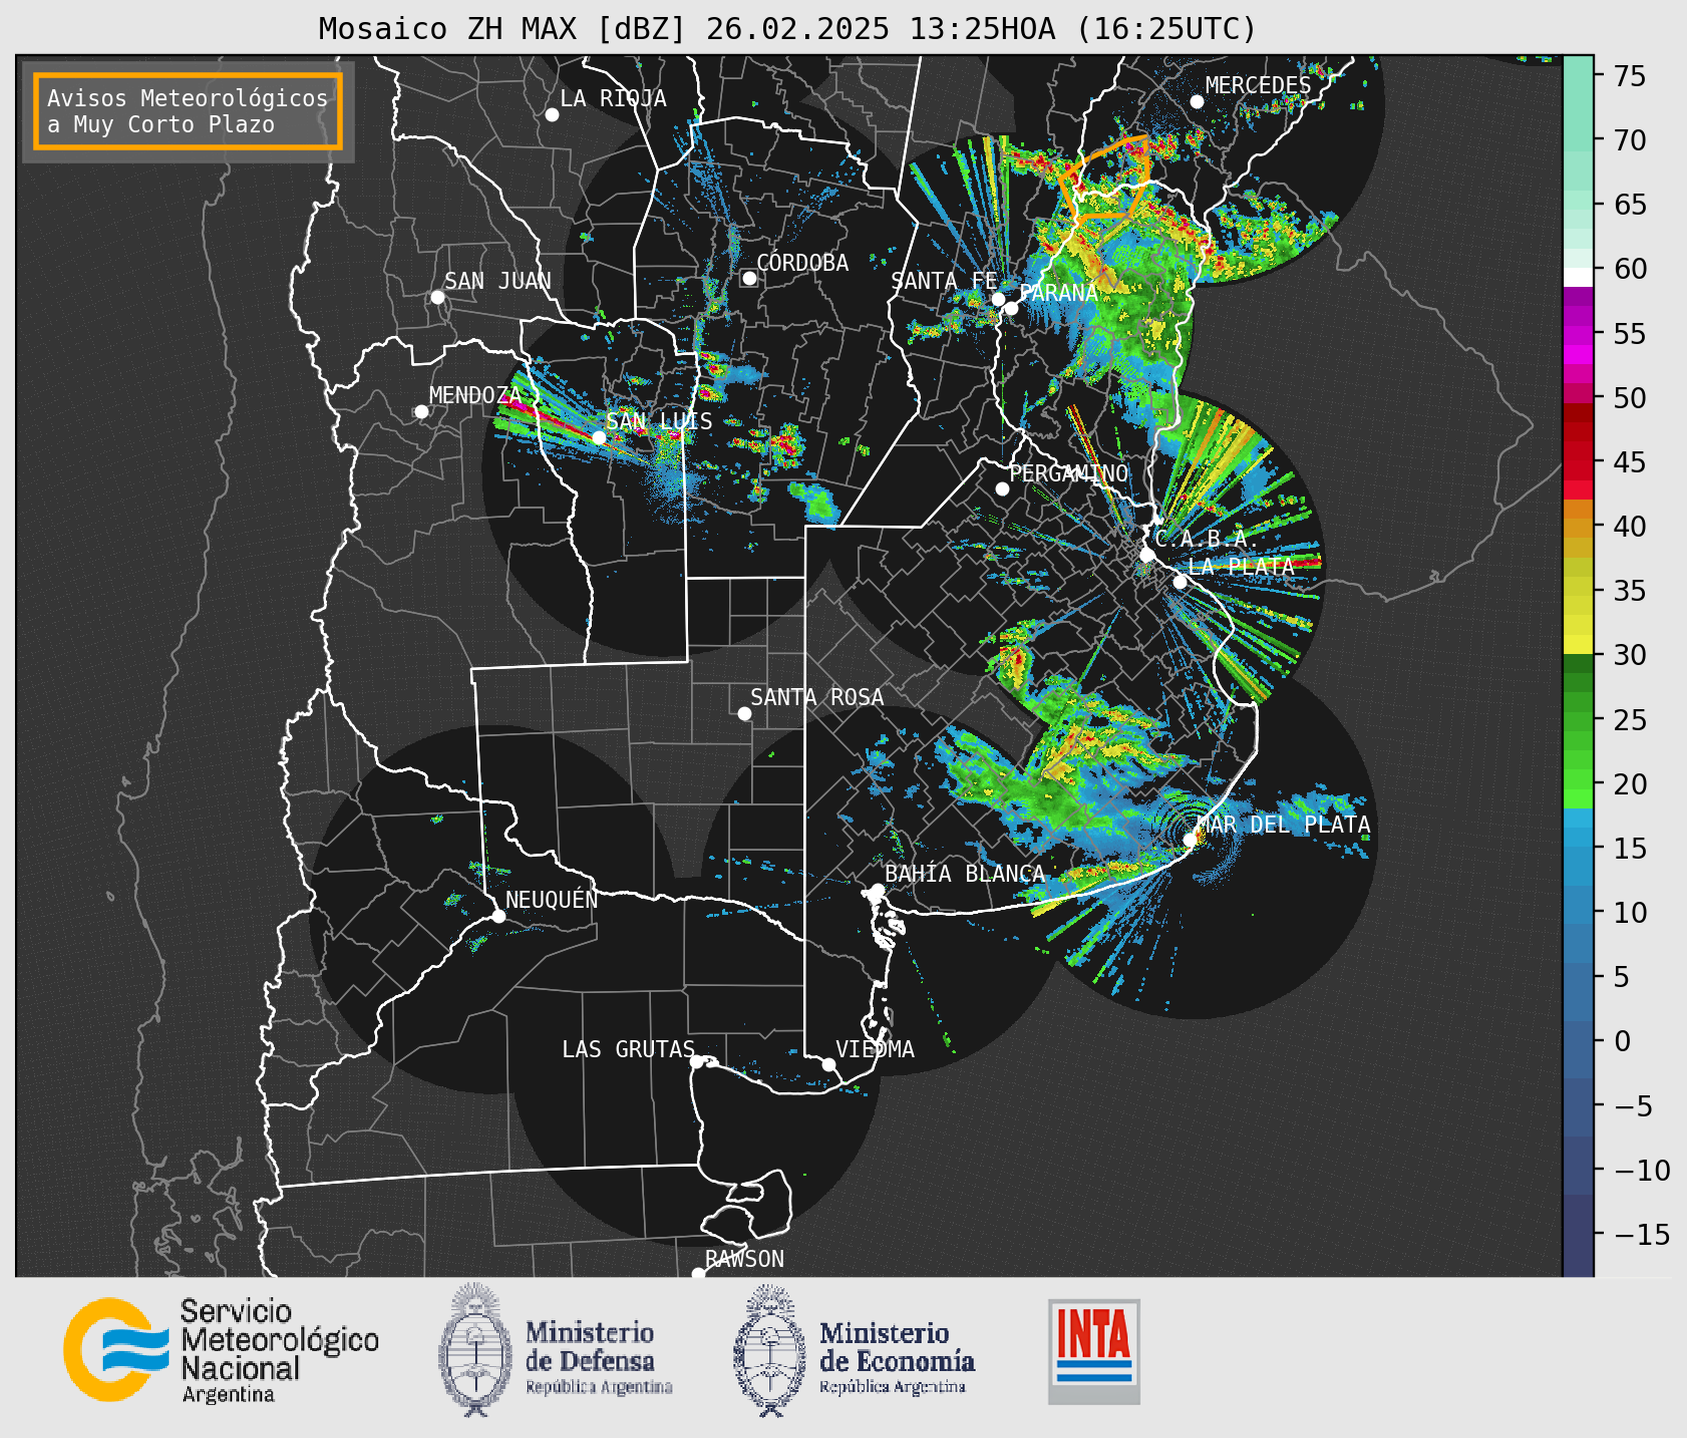Click the map title 'Mosaico ZH MAX [dBZ]'
Screen dimensions: 1687x1438
point(503,29)
